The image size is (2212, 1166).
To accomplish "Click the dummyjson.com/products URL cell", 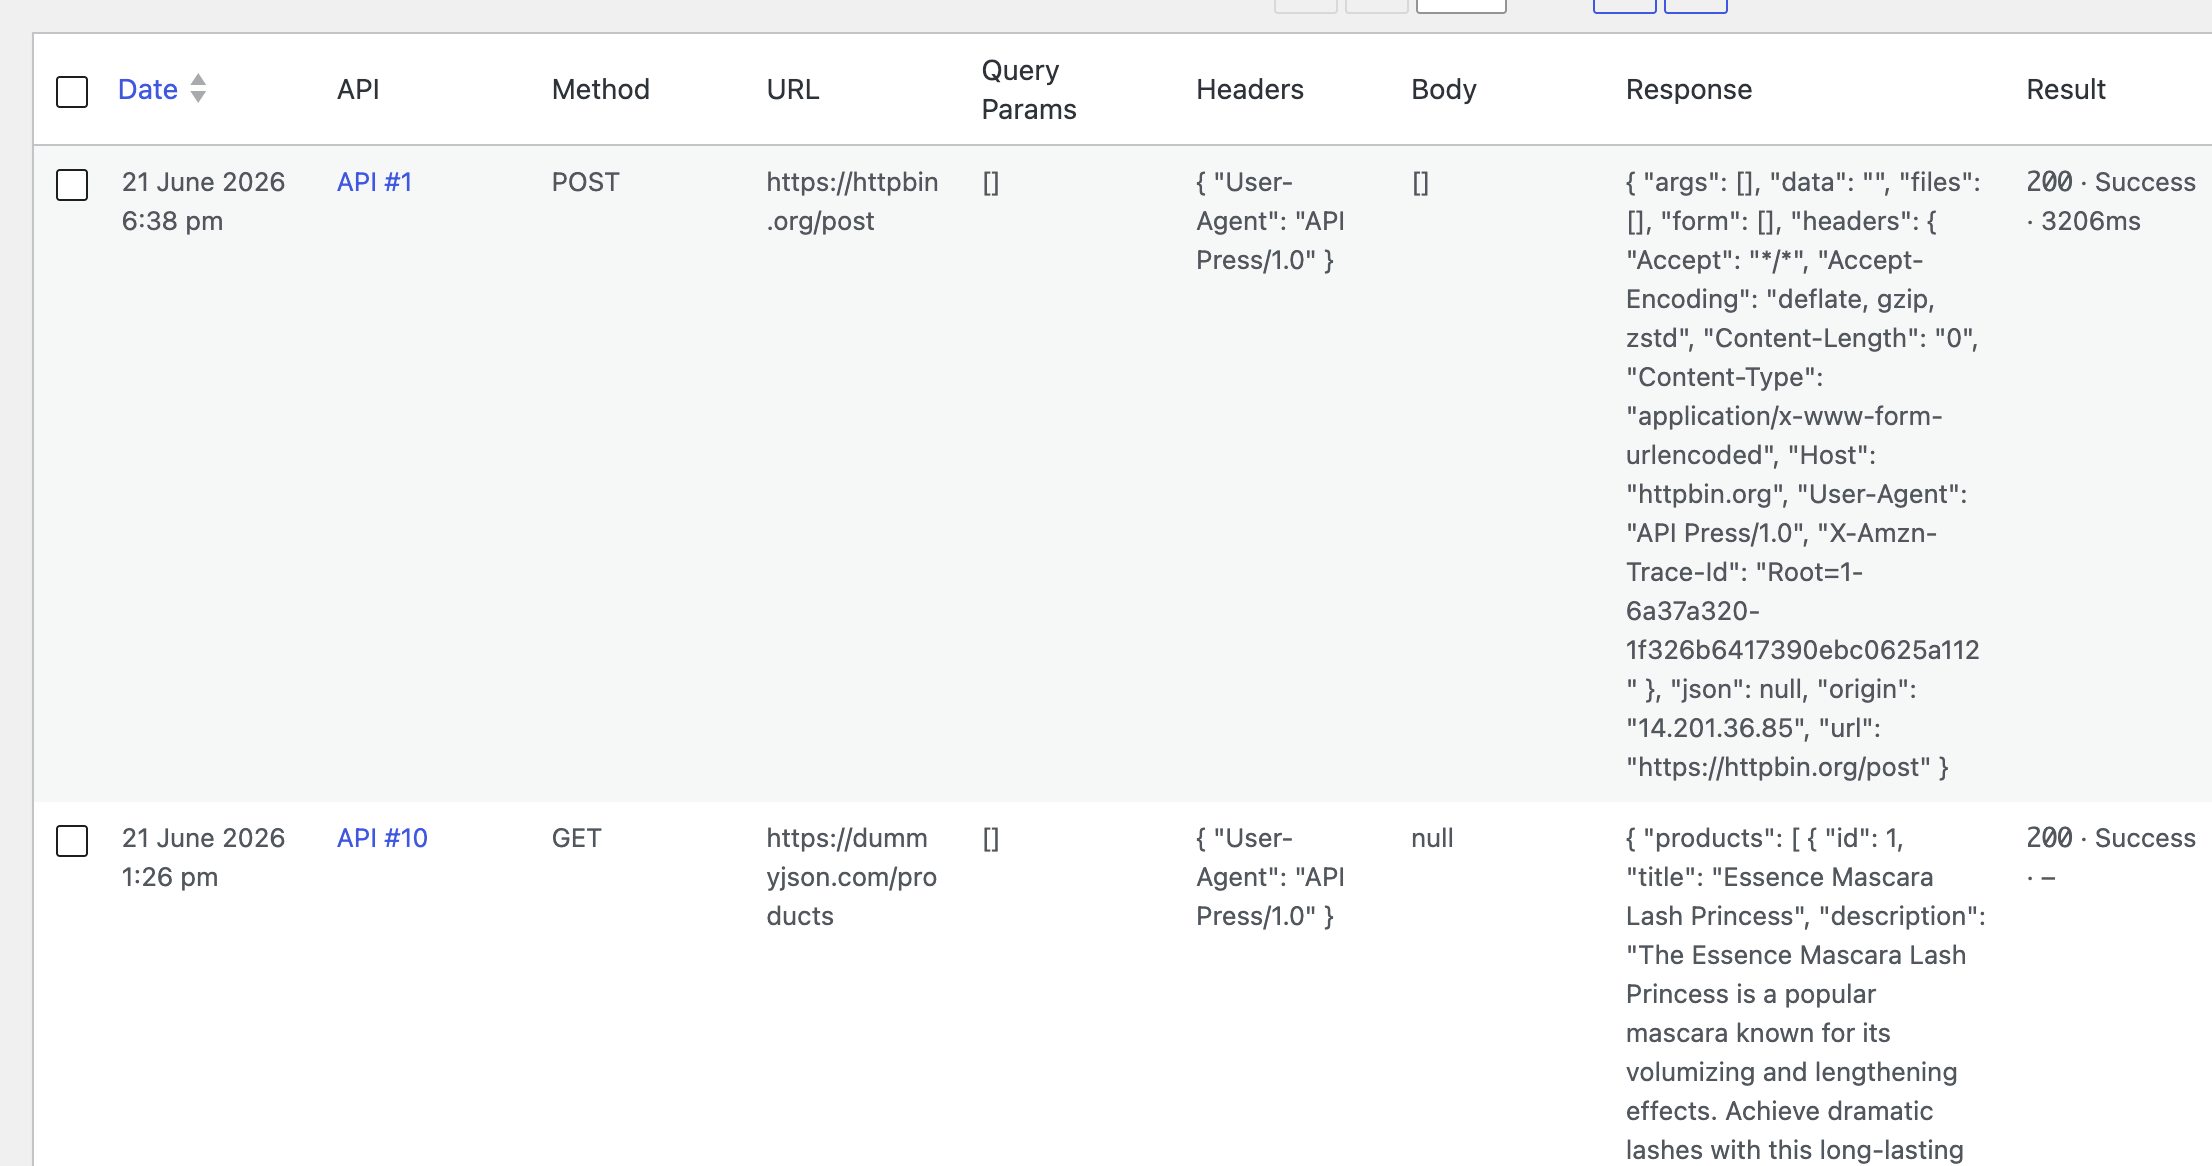I will point(851,877).
